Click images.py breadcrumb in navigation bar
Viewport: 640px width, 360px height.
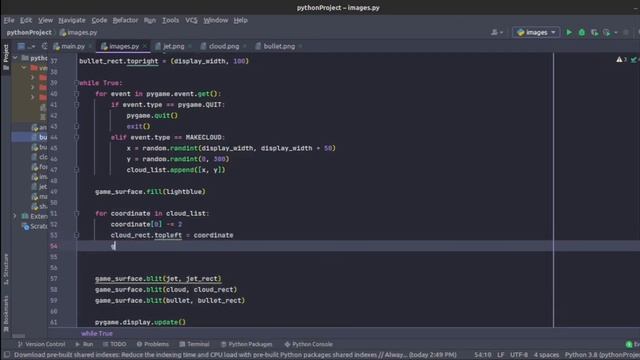(78, 32)
